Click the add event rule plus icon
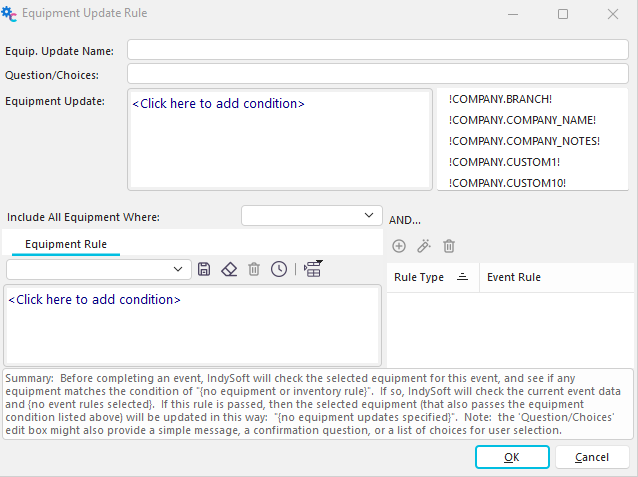The image size is (638, 477). point(399,245)
